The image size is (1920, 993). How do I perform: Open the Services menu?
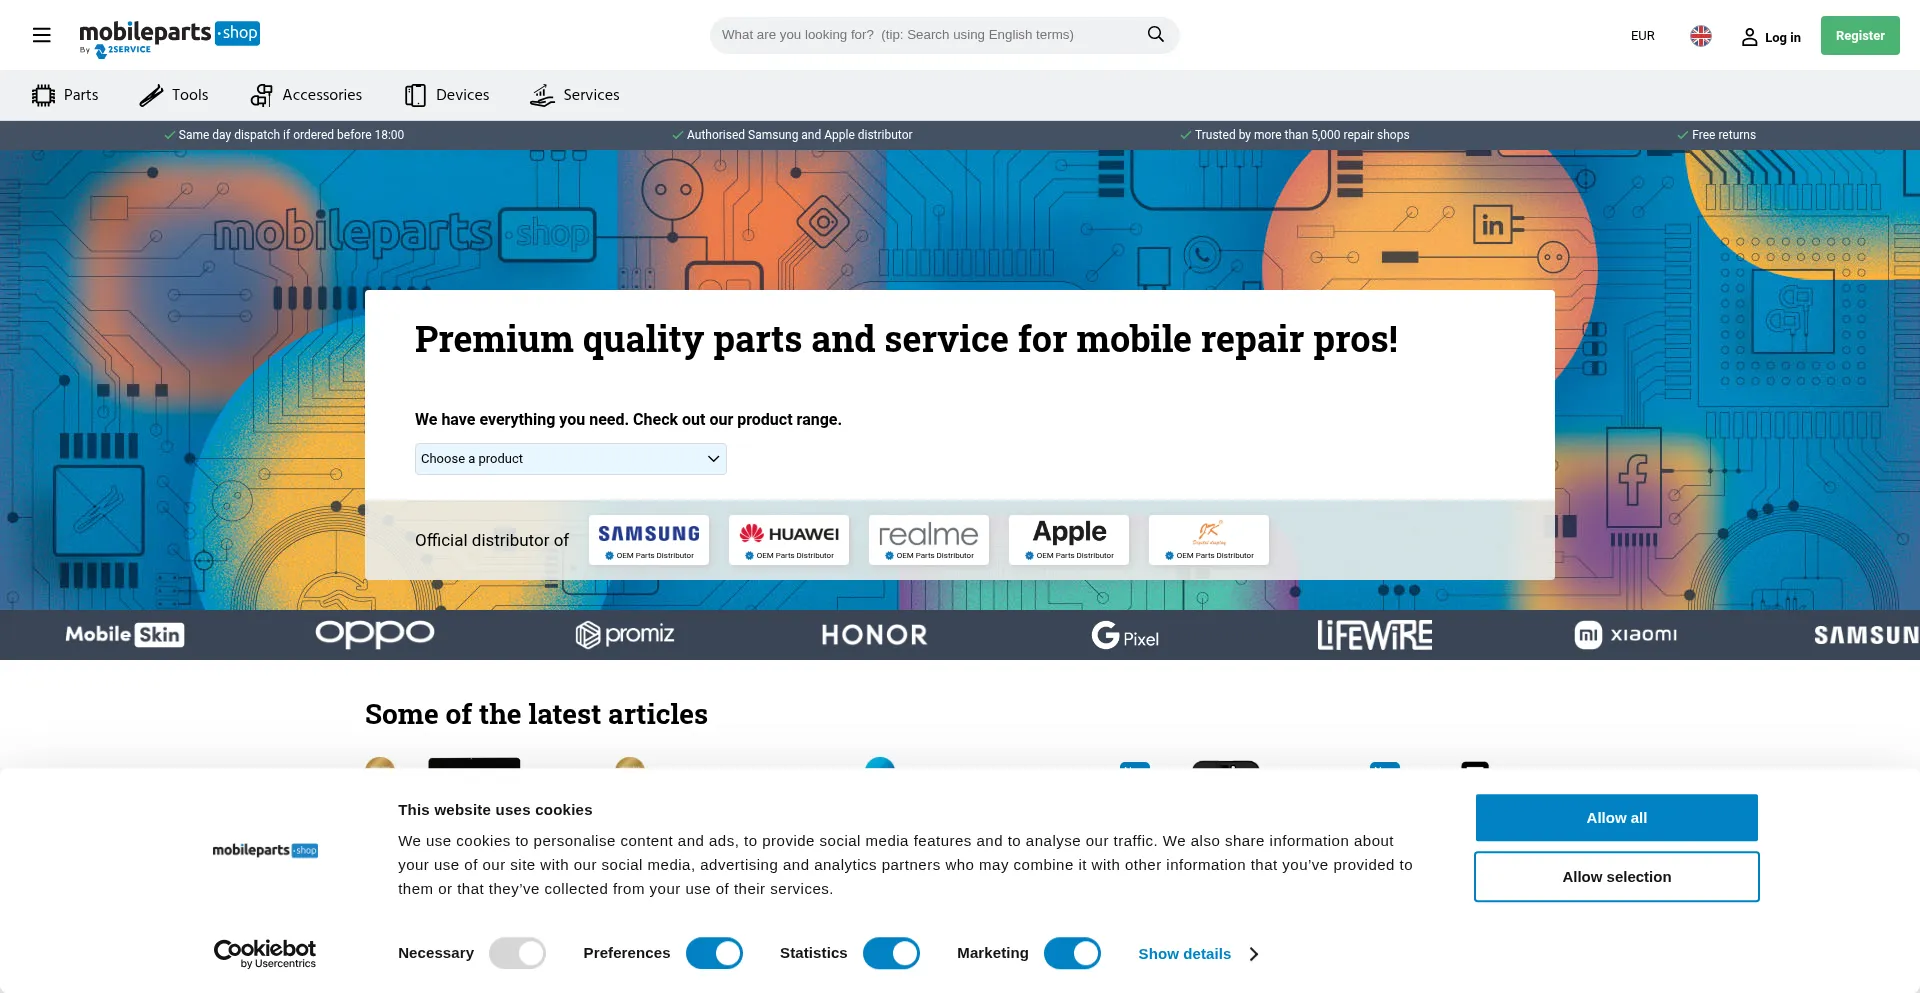[575, 95]
